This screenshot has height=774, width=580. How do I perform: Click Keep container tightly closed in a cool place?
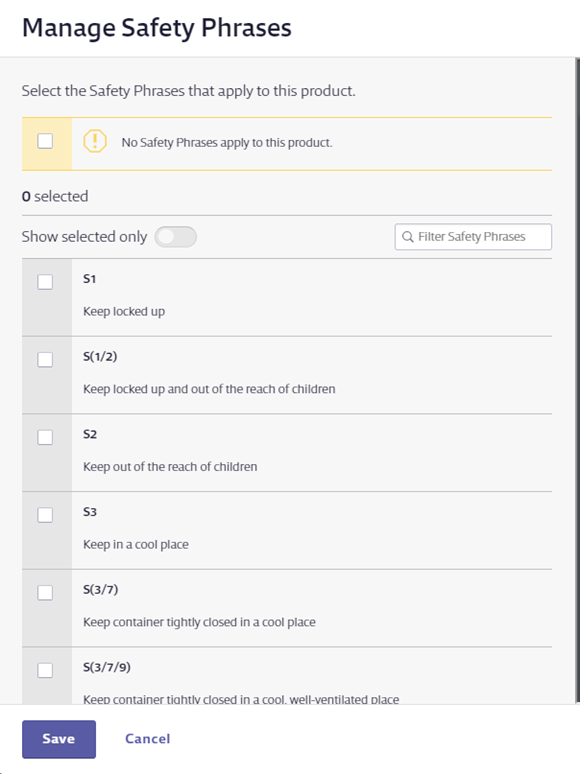point(199,622)
